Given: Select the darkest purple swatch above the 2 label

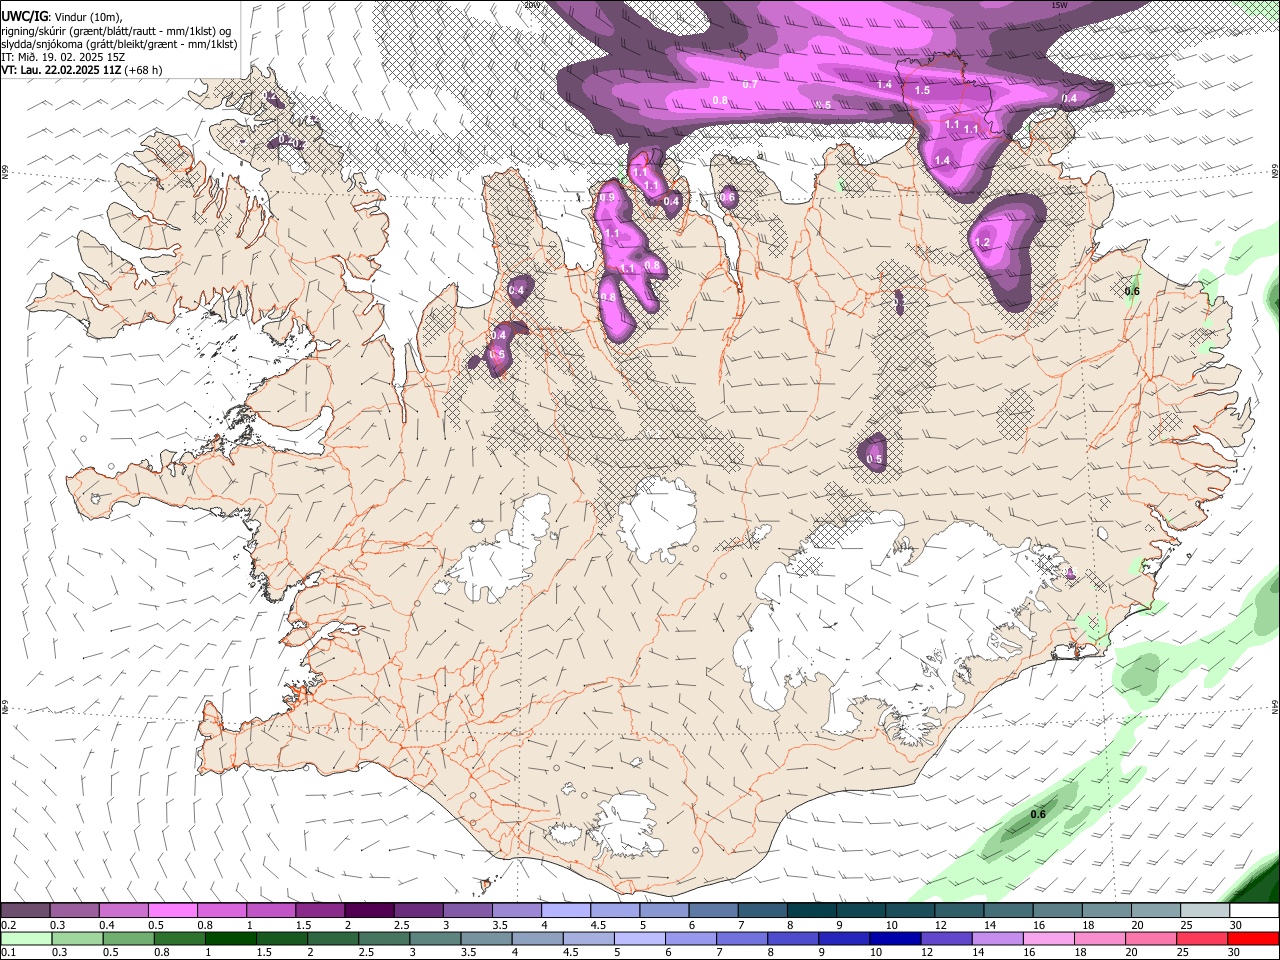Looking at the screenshot, I should [x=369, y=911].
